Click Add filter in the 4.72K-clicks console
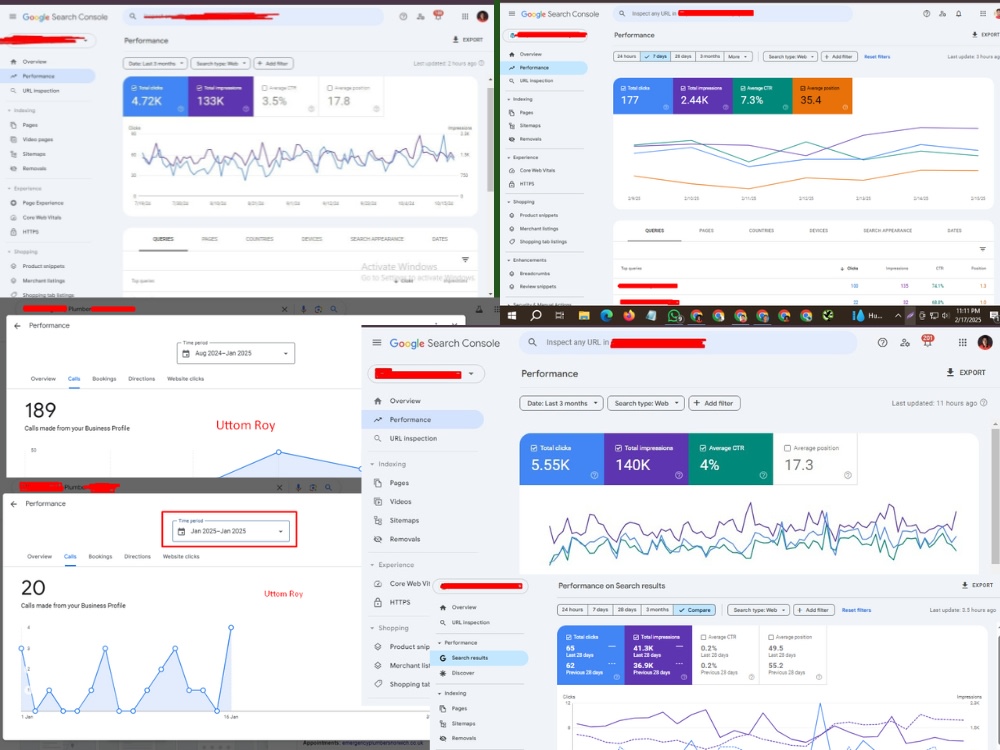1000x750 pixels. (x=274, y=63)
